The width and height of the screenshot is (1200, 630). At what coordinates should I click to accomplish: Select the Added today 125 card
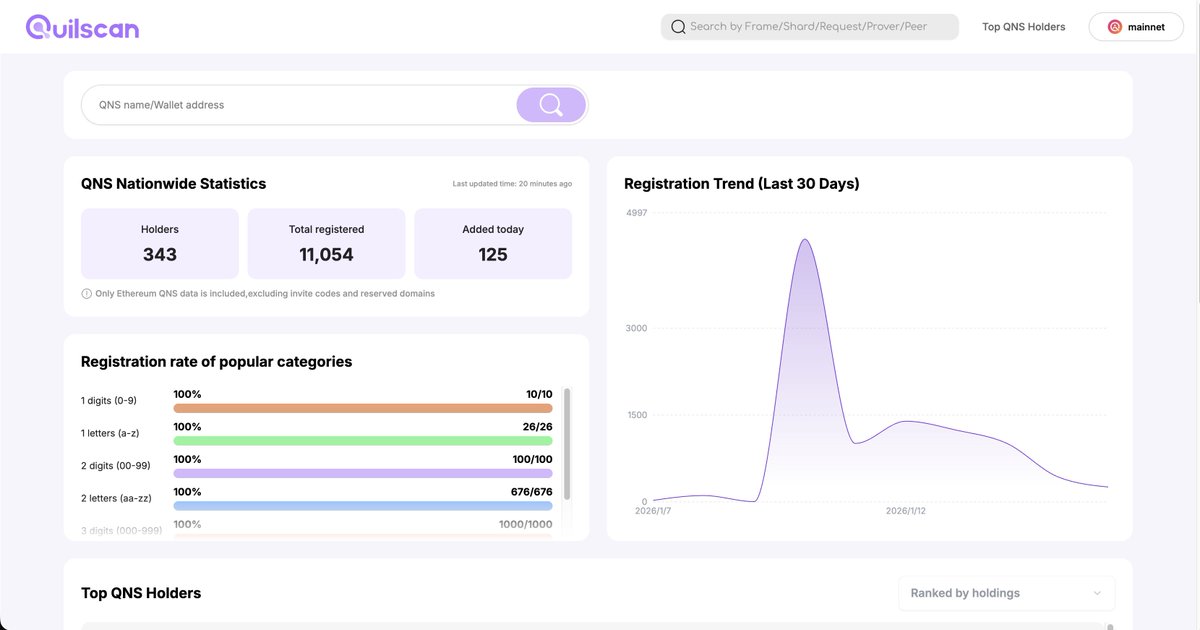pyautogui.click(x=493, y=244)
